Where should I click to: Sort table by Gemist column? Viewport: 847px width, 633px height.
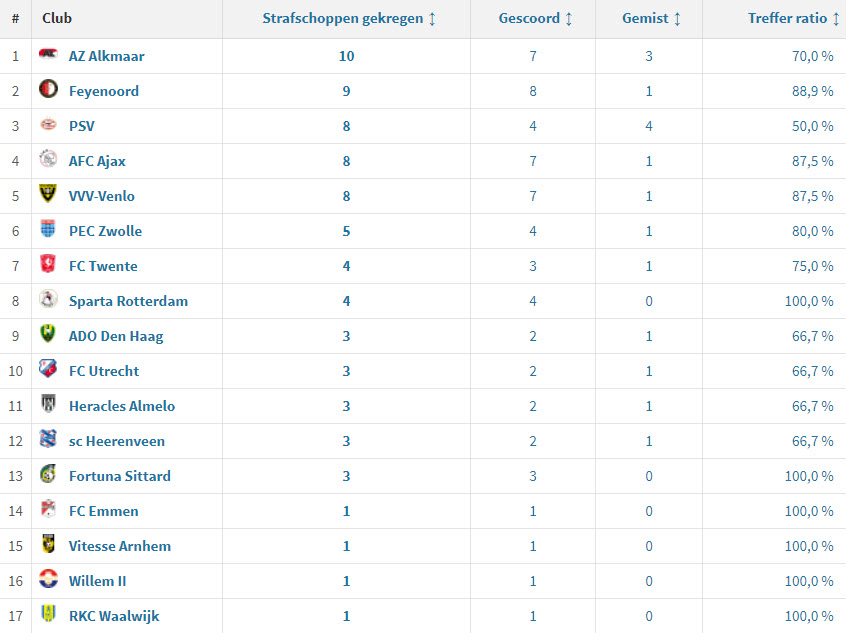(651, 19)
